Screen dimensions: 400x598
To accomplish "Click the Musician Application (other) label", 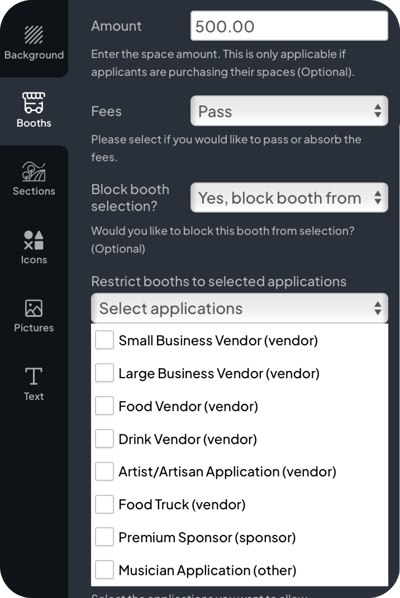I will [x=207, y=570].
